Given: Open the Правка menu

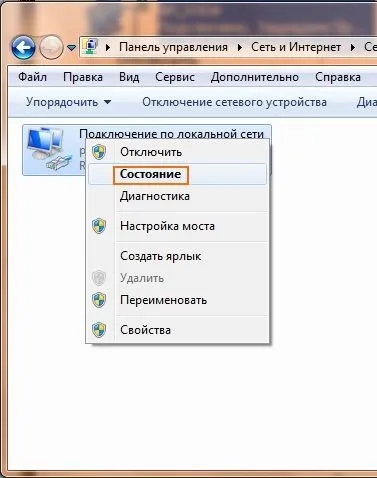Looking at the screenshot, I should click(83, 77).
